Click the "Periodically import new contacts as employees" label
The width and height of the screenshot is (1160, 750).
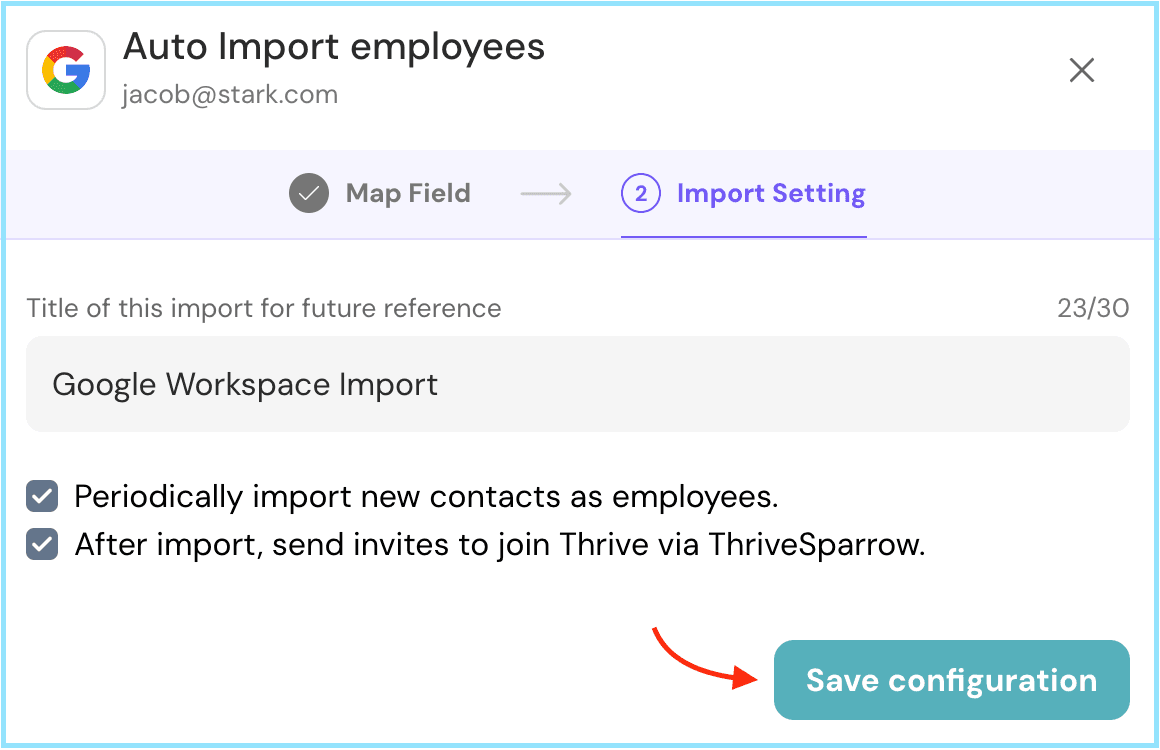click(426, 497)
